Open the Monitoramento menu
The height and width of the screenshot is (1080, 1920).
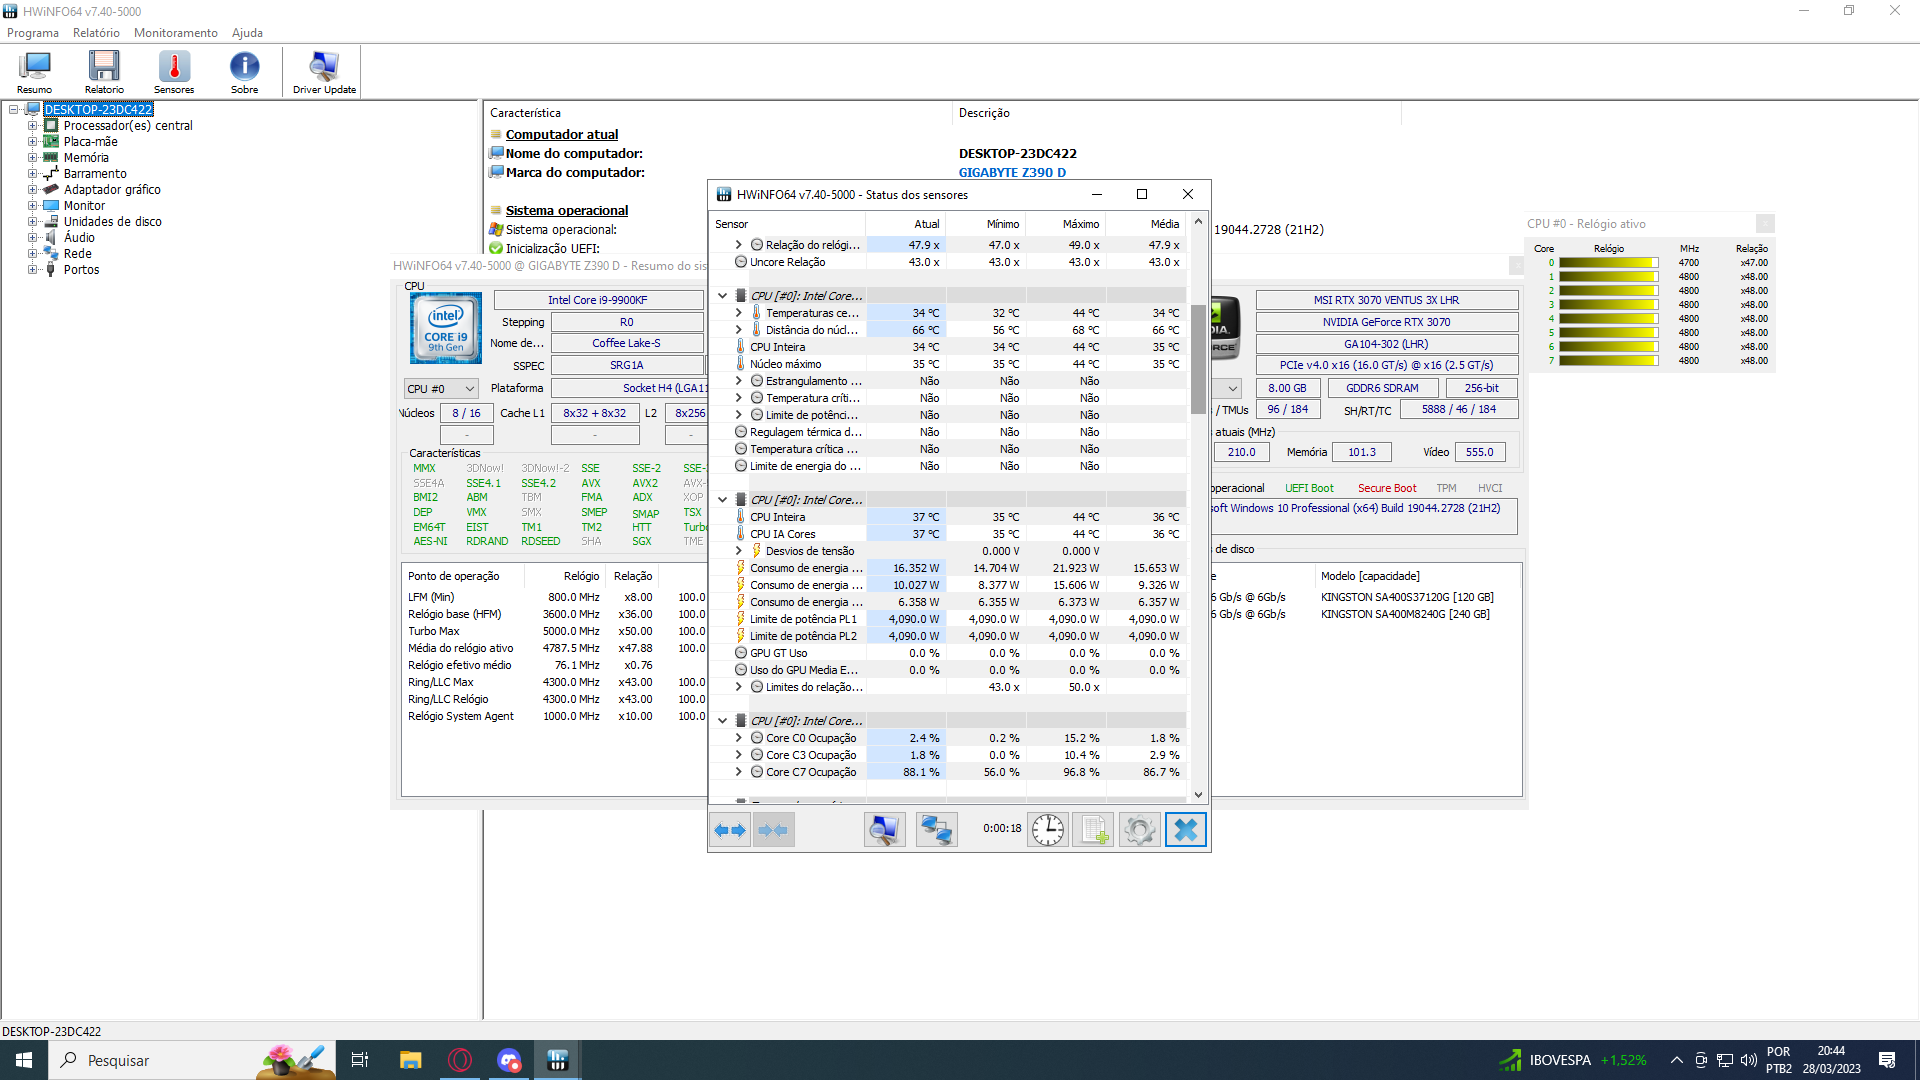point(176,33)
